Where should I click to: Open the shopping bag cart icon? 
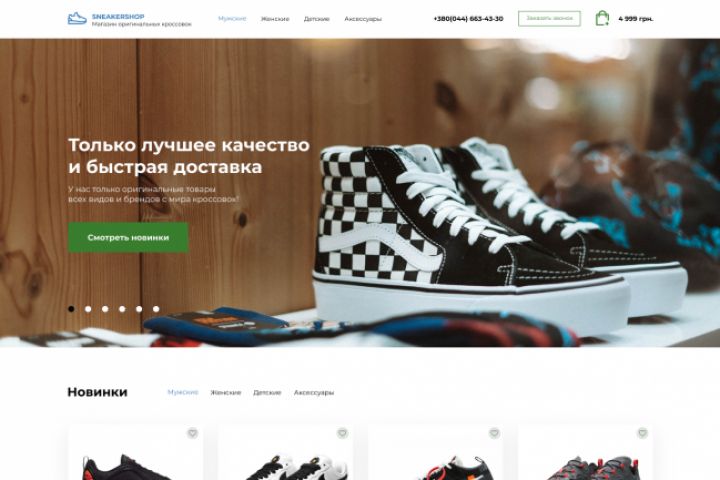602,18
